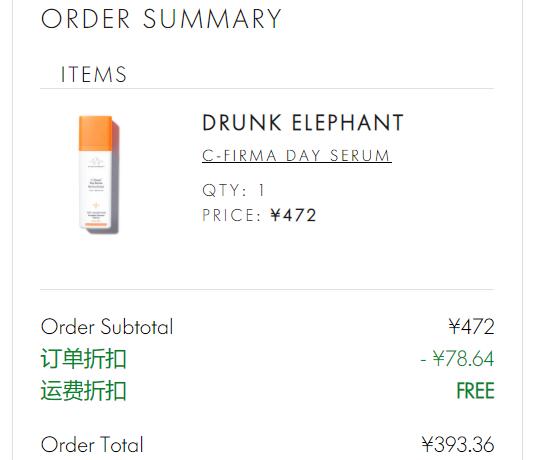The width and height of the screenshot is (546, 460).
Task: Click the Order Total label
Action: point(92,445)
